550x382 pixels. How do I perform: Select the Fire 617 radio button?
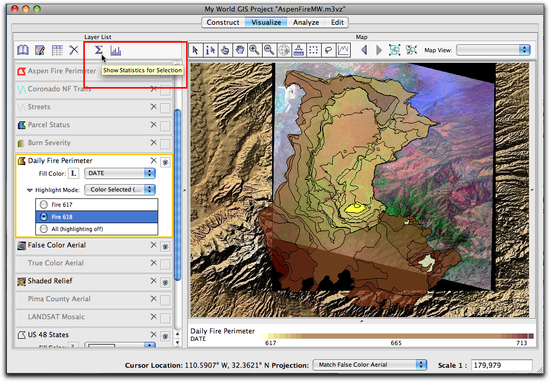tap(44, 205)
